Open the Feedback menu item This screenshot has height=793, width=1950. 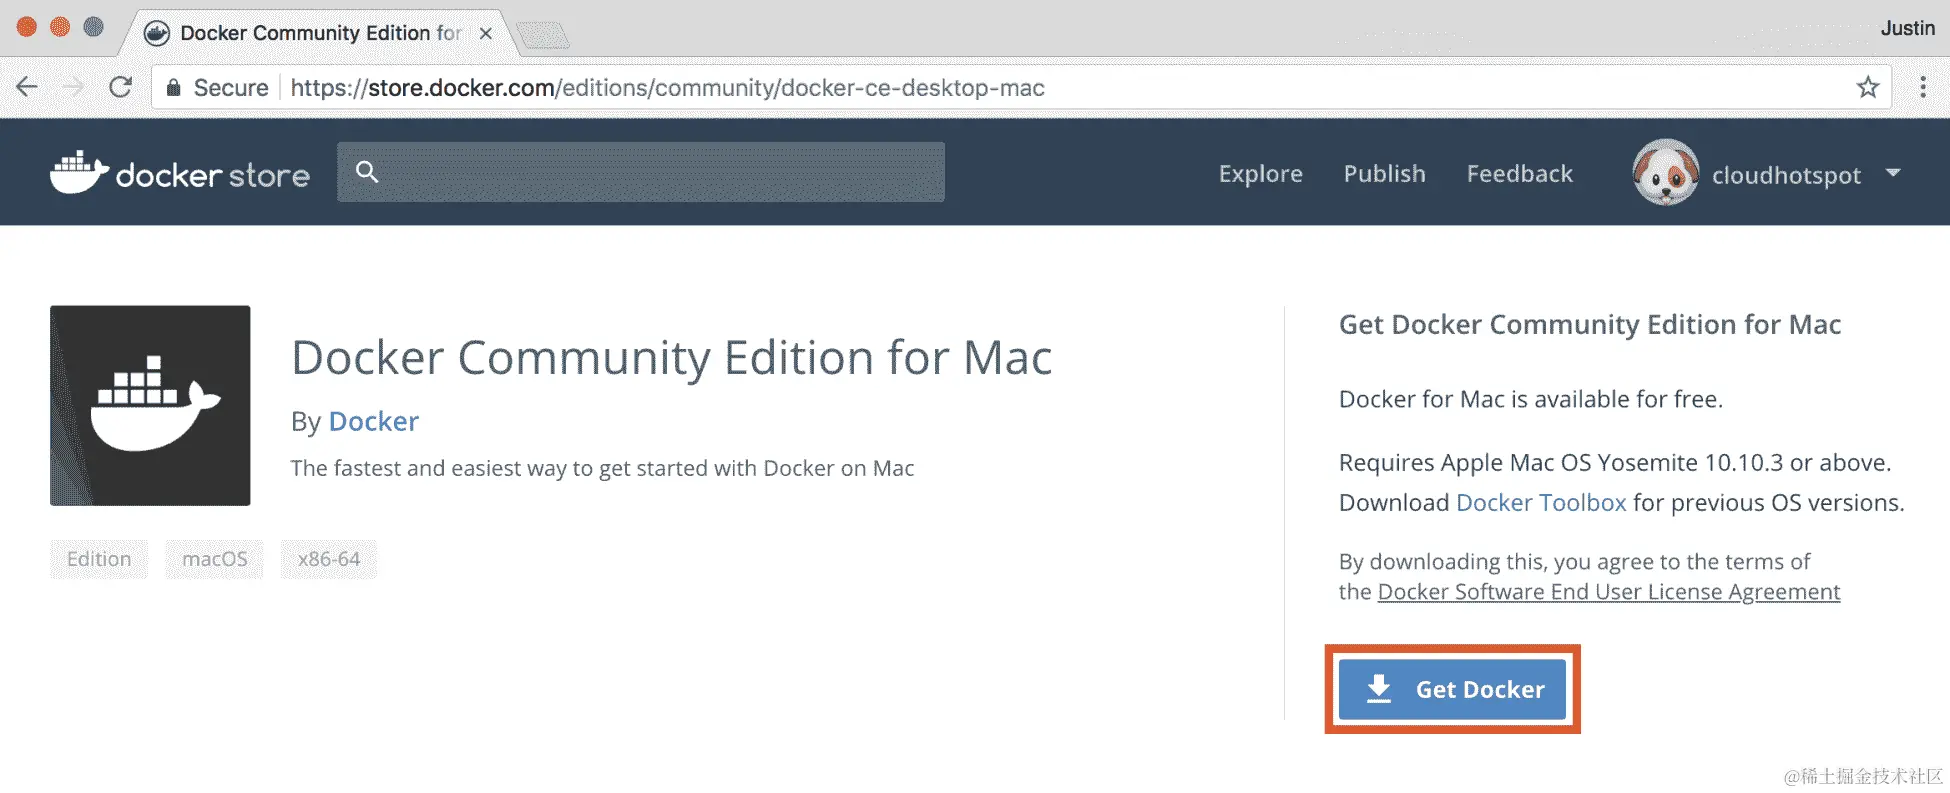click(x=1519, y=174)
